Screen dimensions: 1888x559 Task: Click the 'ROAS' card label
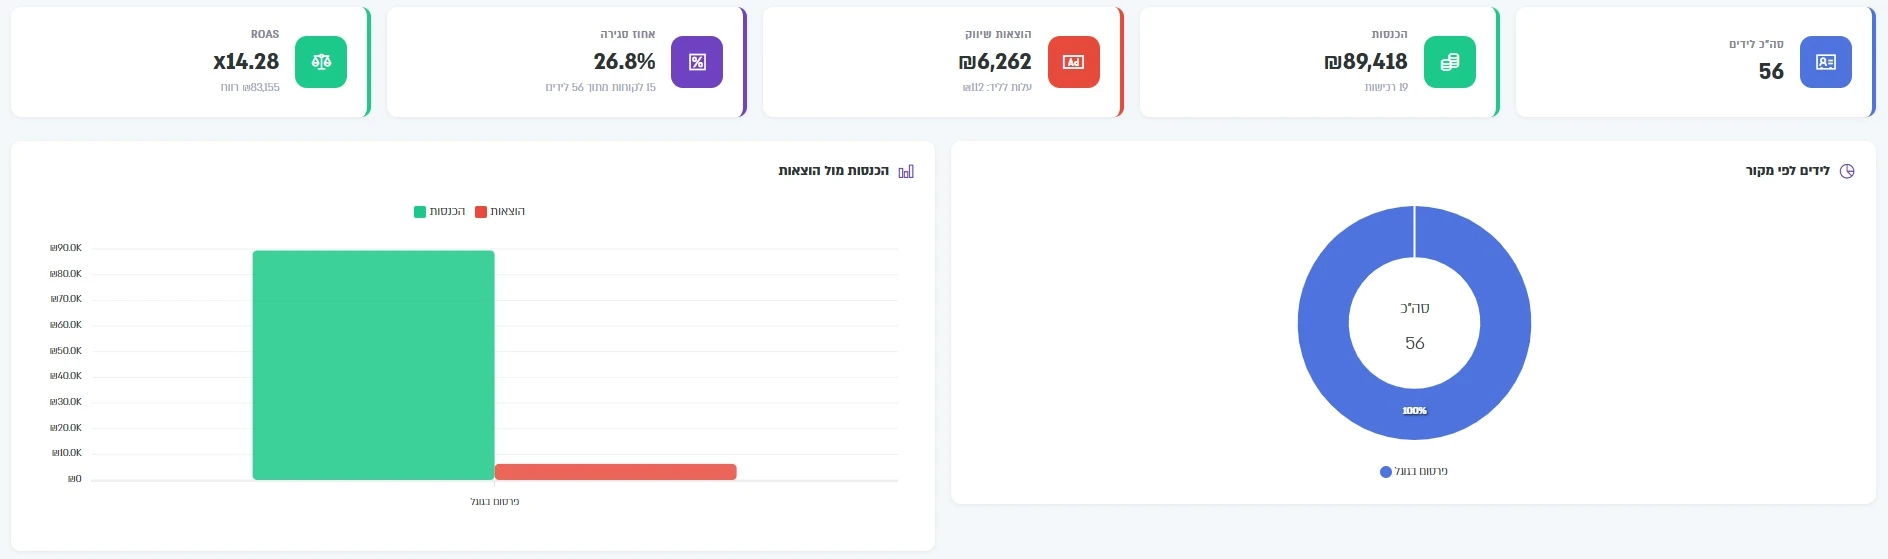(x=265, y=34)
